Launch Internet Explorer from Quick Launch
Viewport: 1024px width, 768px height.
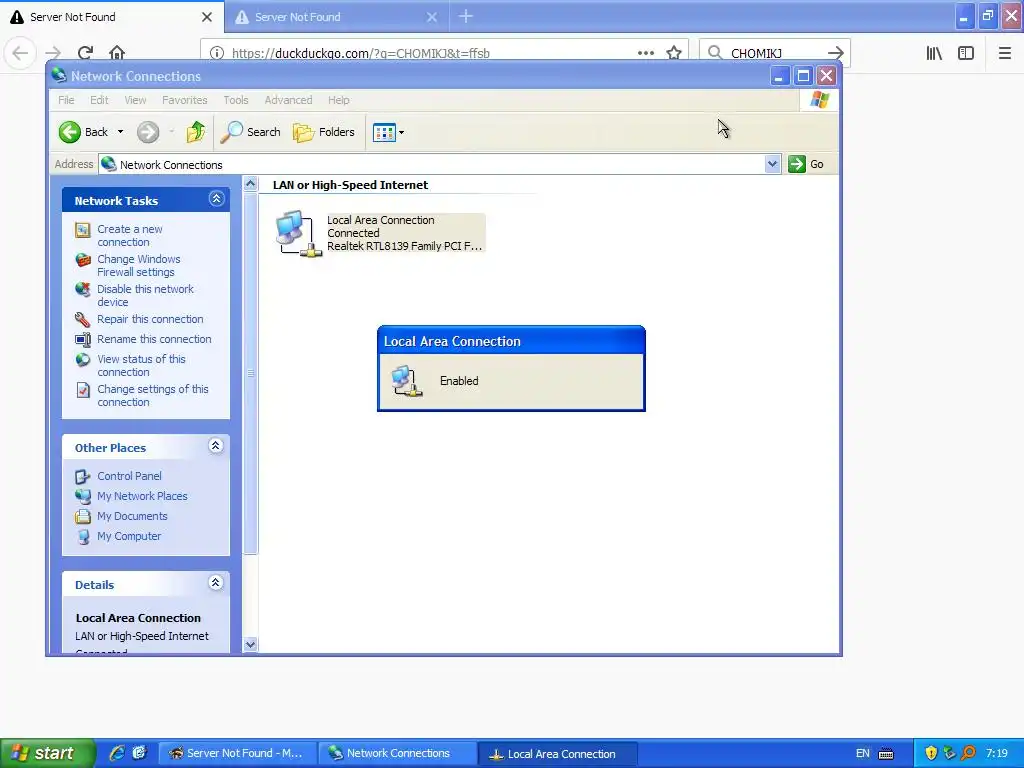tap(116, 753)
